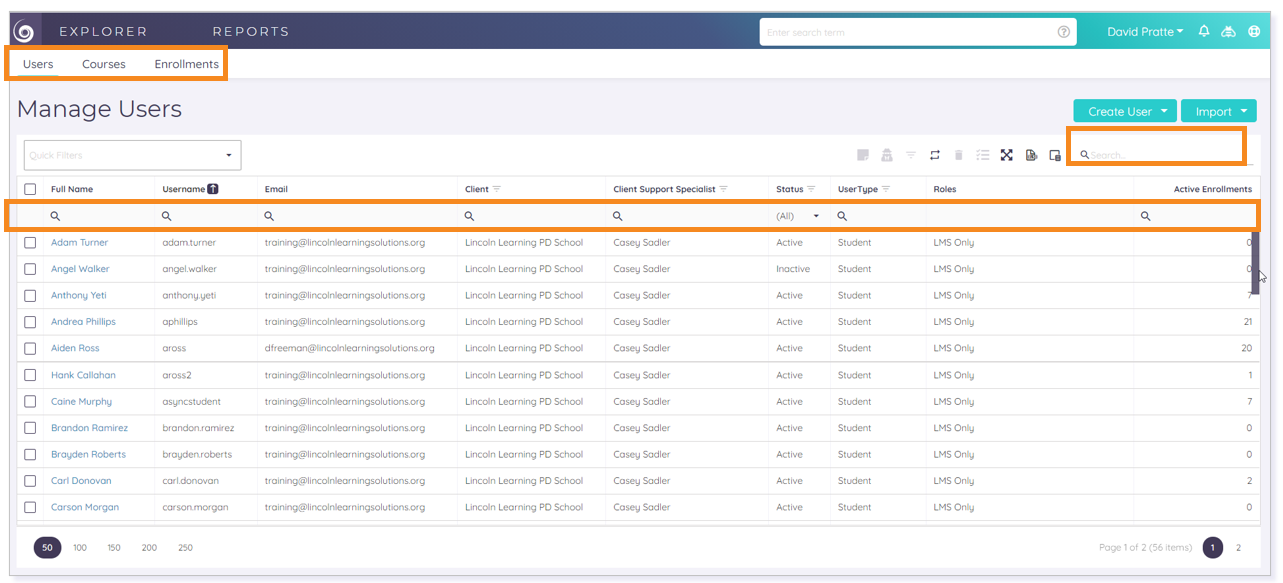Click the sticky note icon in grid toolbar
The image size is (1283, 583).
863,155
